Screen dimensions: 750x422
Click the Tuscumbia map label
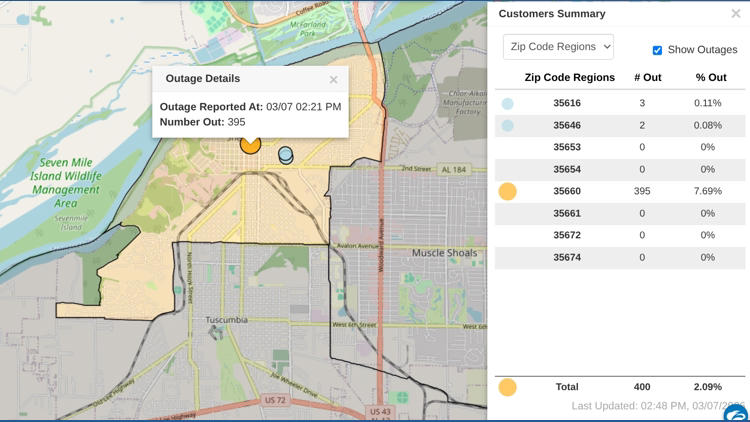(x=227, y=320)
